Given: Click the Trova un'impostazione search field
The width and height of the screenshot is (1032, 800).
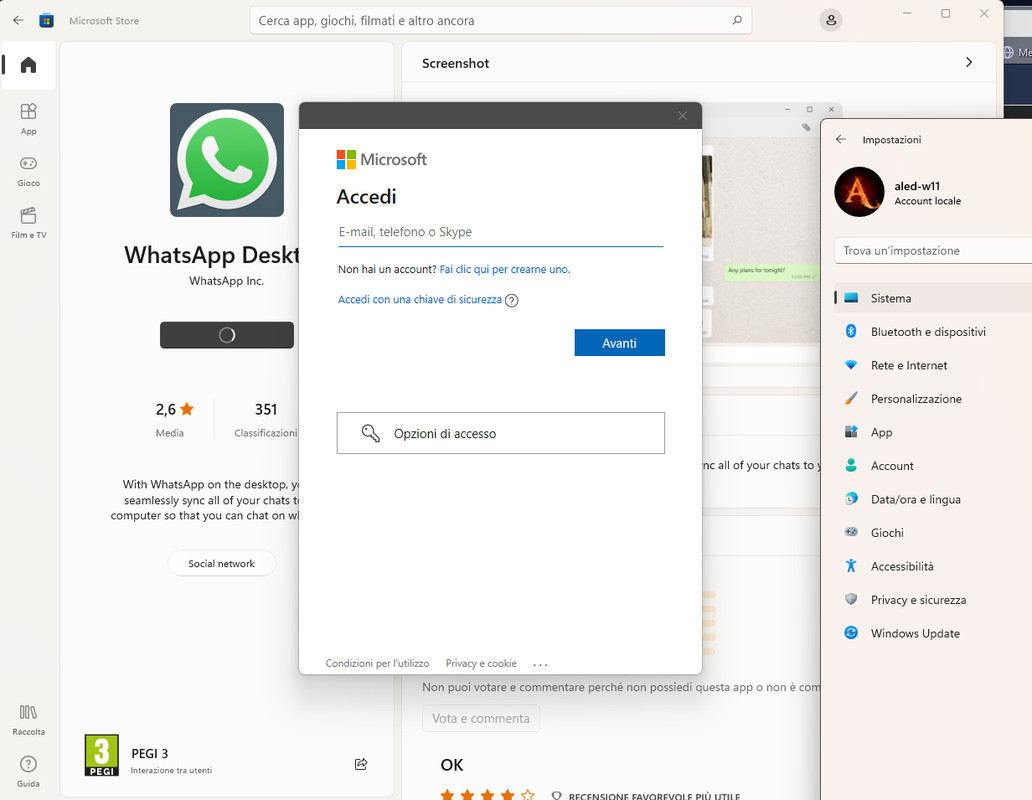Looking at the screenshot, I should 933,251.
